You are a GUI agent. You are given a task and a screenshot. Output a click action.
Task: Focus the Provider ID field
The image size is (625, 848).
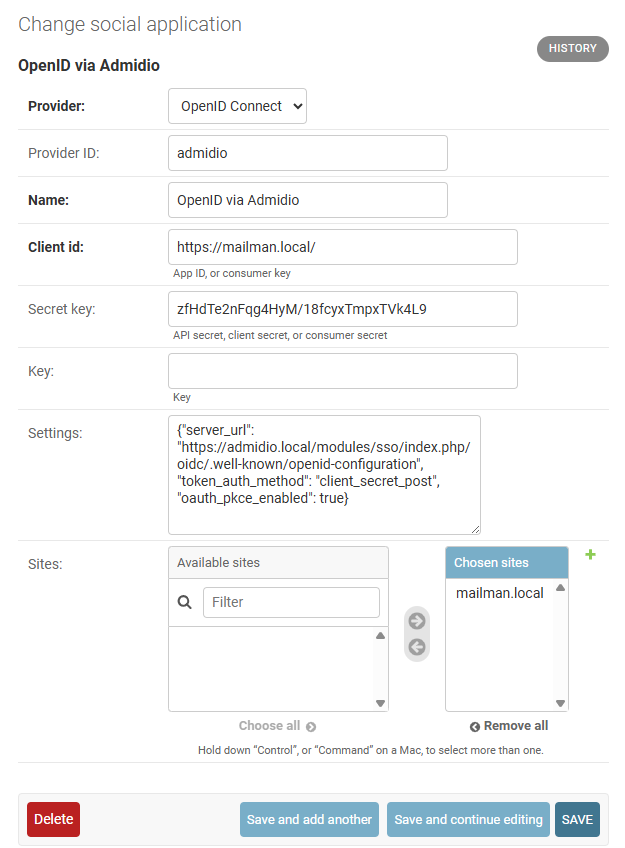307,153
